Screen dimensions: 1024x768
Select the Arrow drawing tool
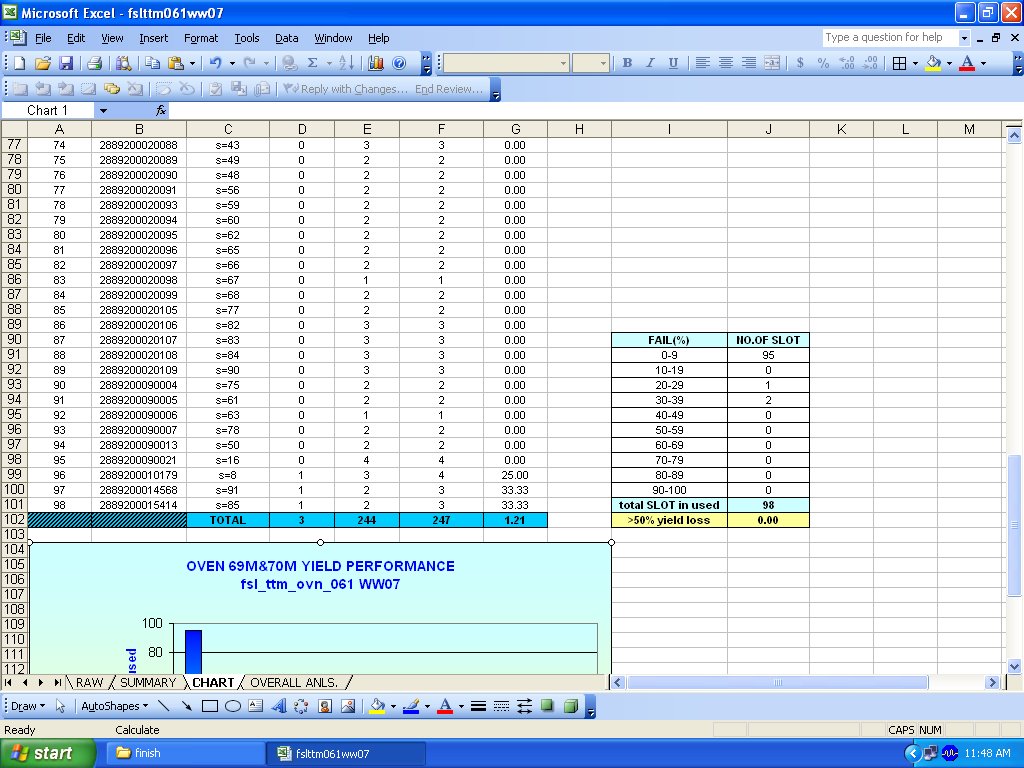(187, 706)
